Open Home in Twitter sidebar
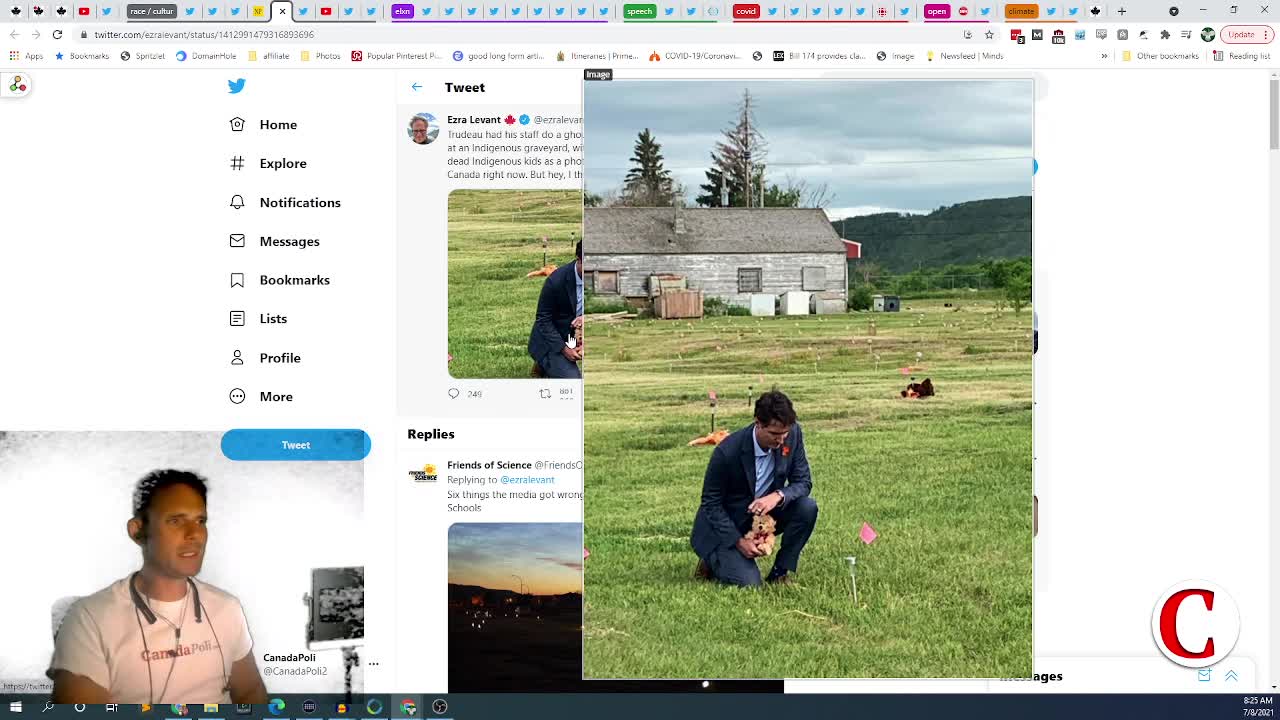 pos(264,124)
